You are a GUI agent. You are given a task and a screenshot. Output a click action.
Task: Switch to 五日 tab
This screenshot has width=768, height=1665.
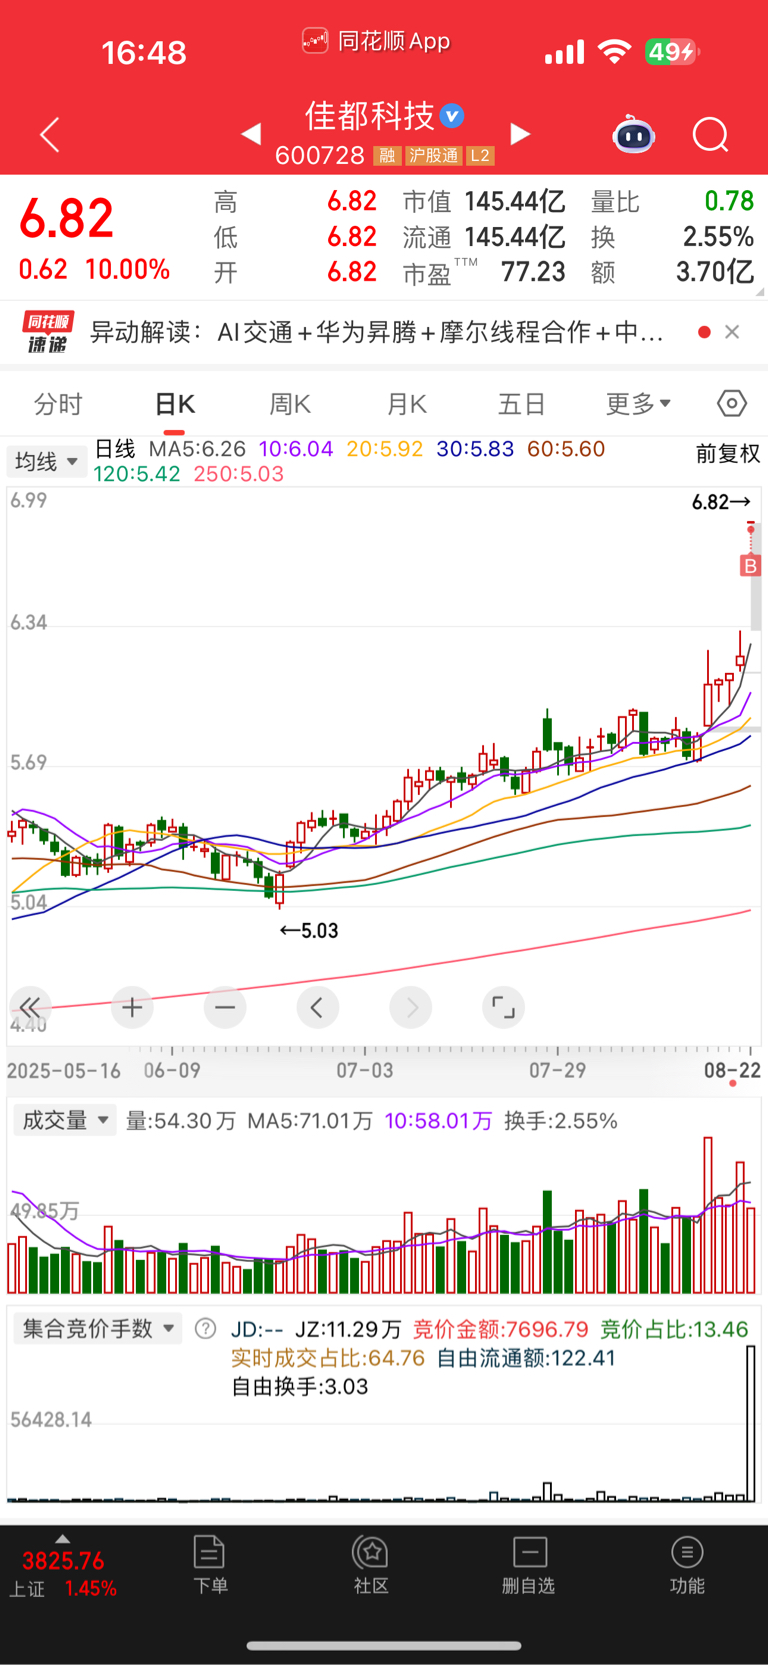522,404
